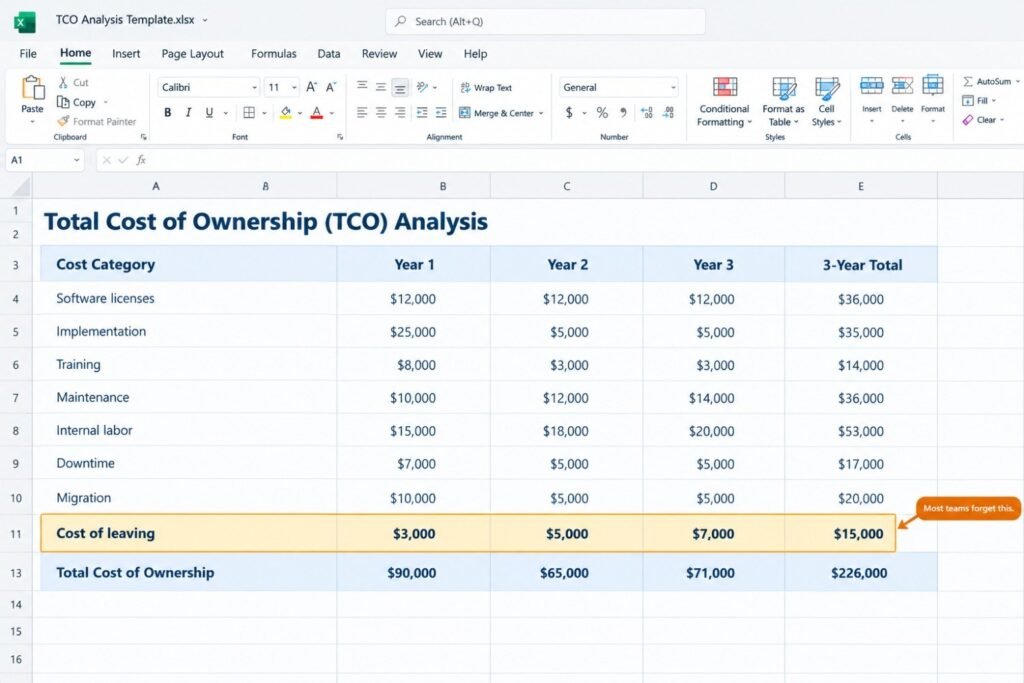Click the Borders grid icon

[x=249, y=112]
